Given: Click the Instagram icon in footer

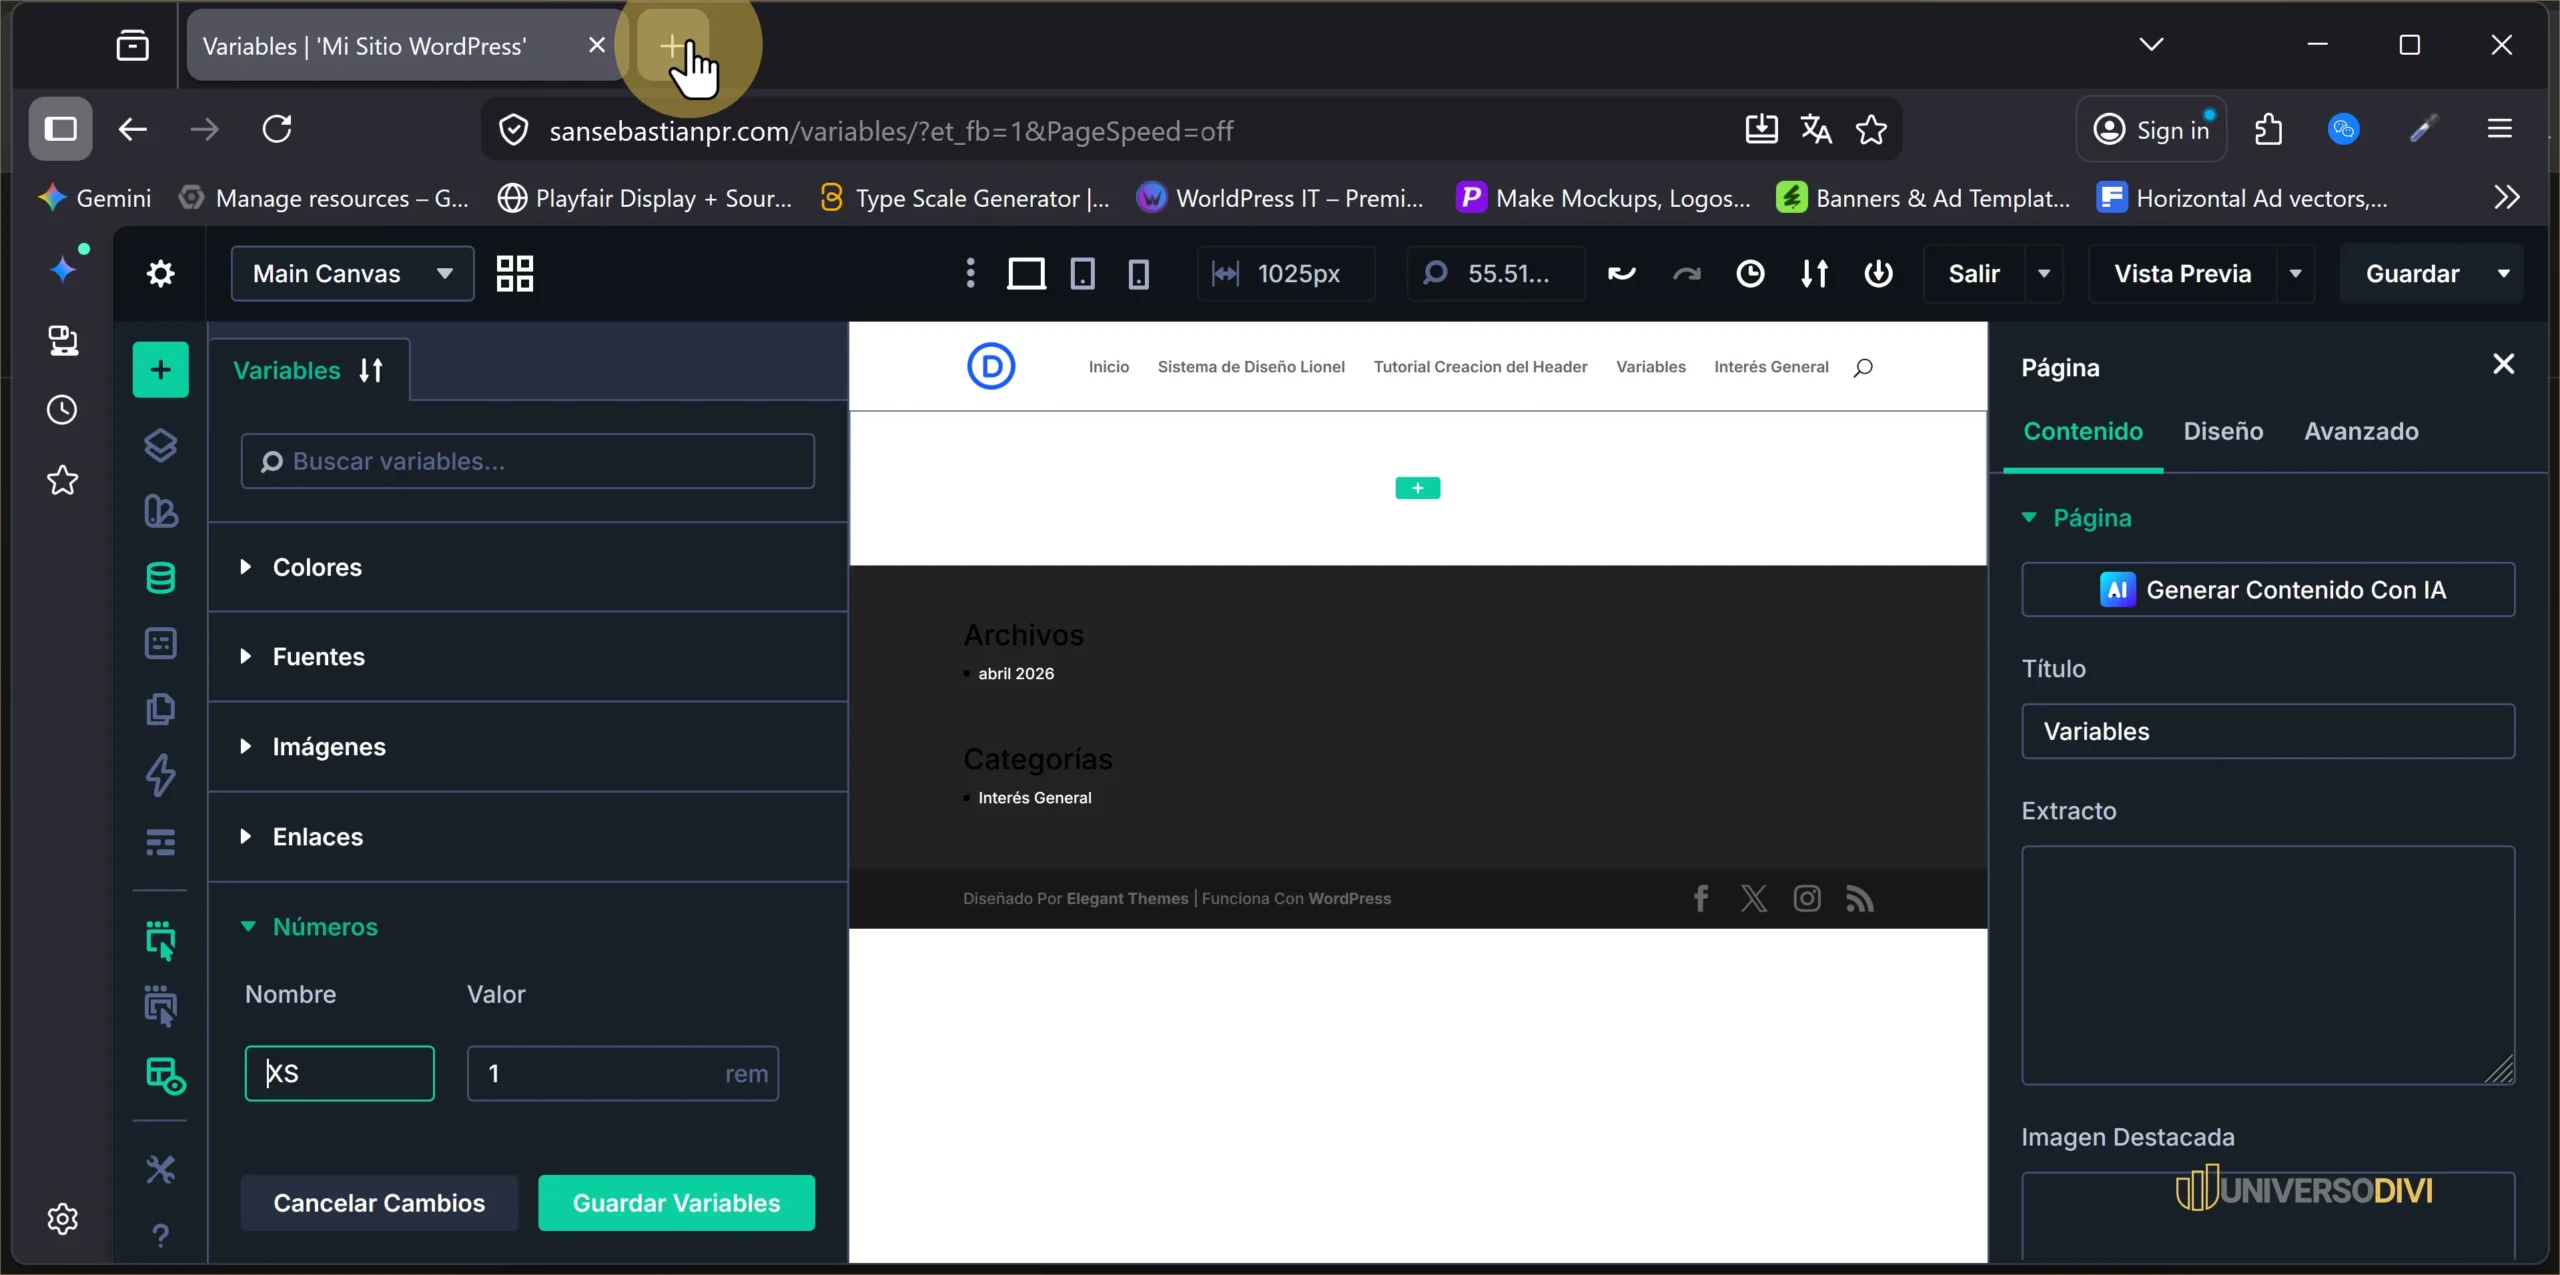Looking at the screenshot, I should 1806,898.
